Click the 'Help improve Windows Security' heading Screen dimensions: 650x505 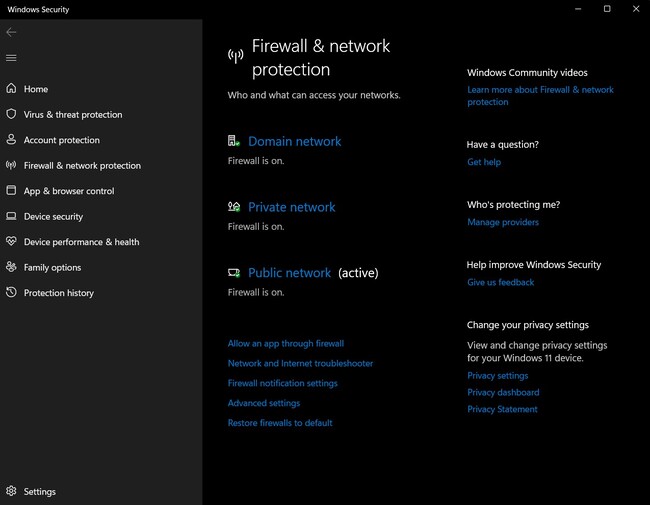click(534, 265)
